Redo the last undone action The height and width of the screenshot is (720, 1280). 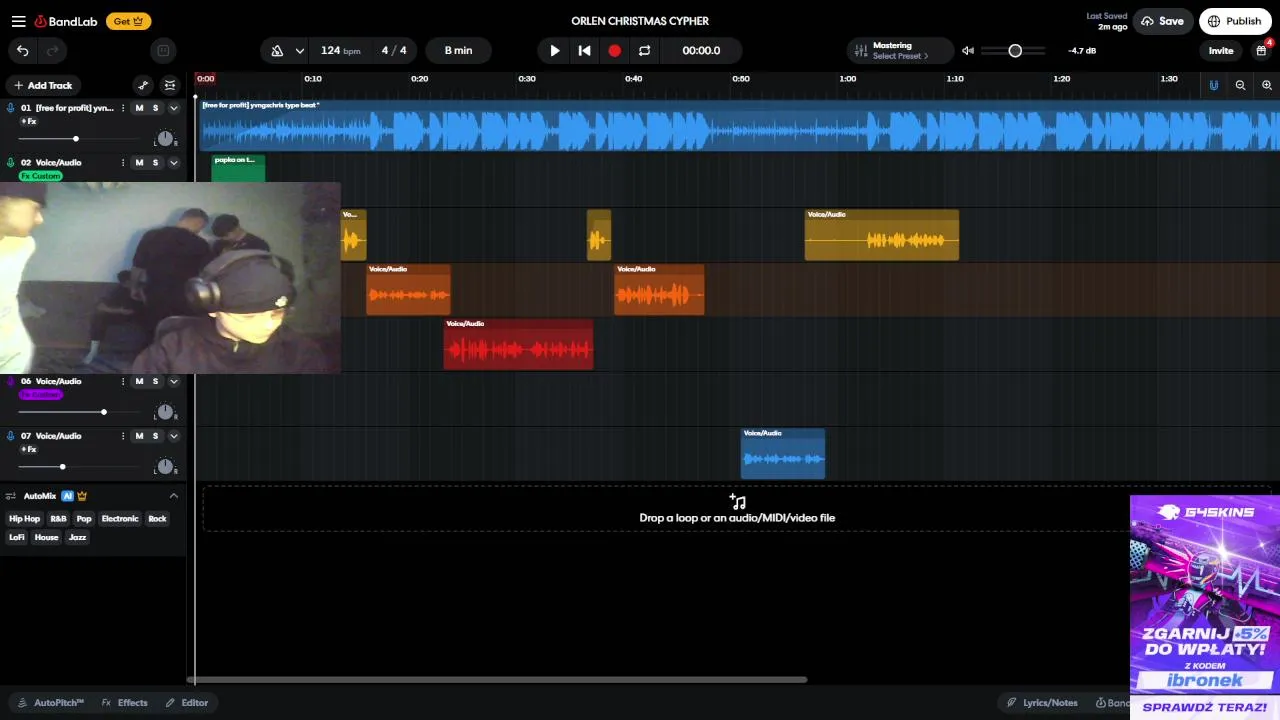pos(53,51)
